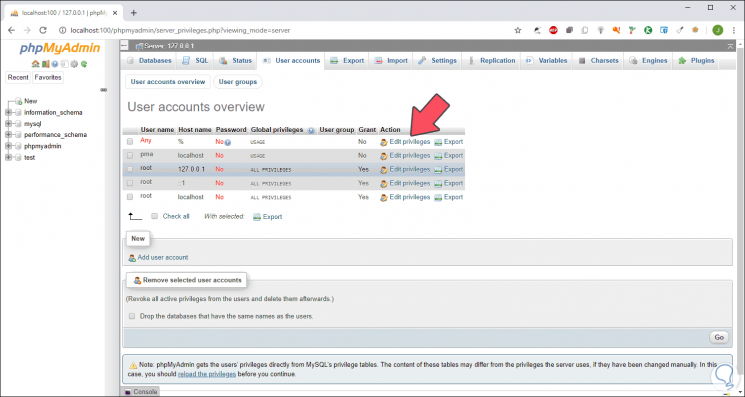Click the green reload navigation icon
This screenshot has width=745, height=397.
[84, 64]
